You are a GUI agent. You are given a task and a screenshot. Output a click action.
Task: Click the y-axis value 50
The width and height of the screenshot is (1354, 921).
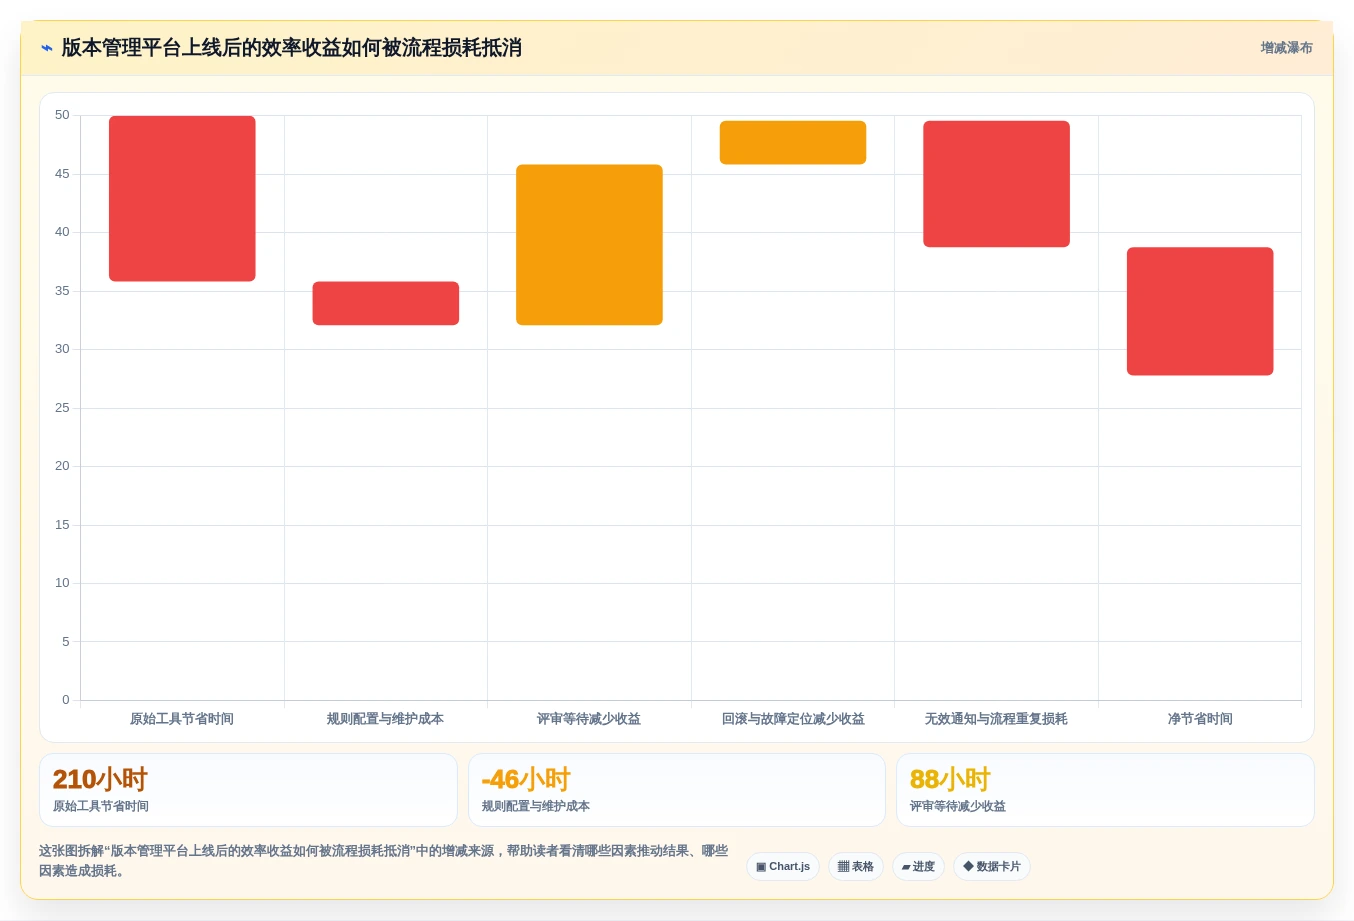coord(62,115)
